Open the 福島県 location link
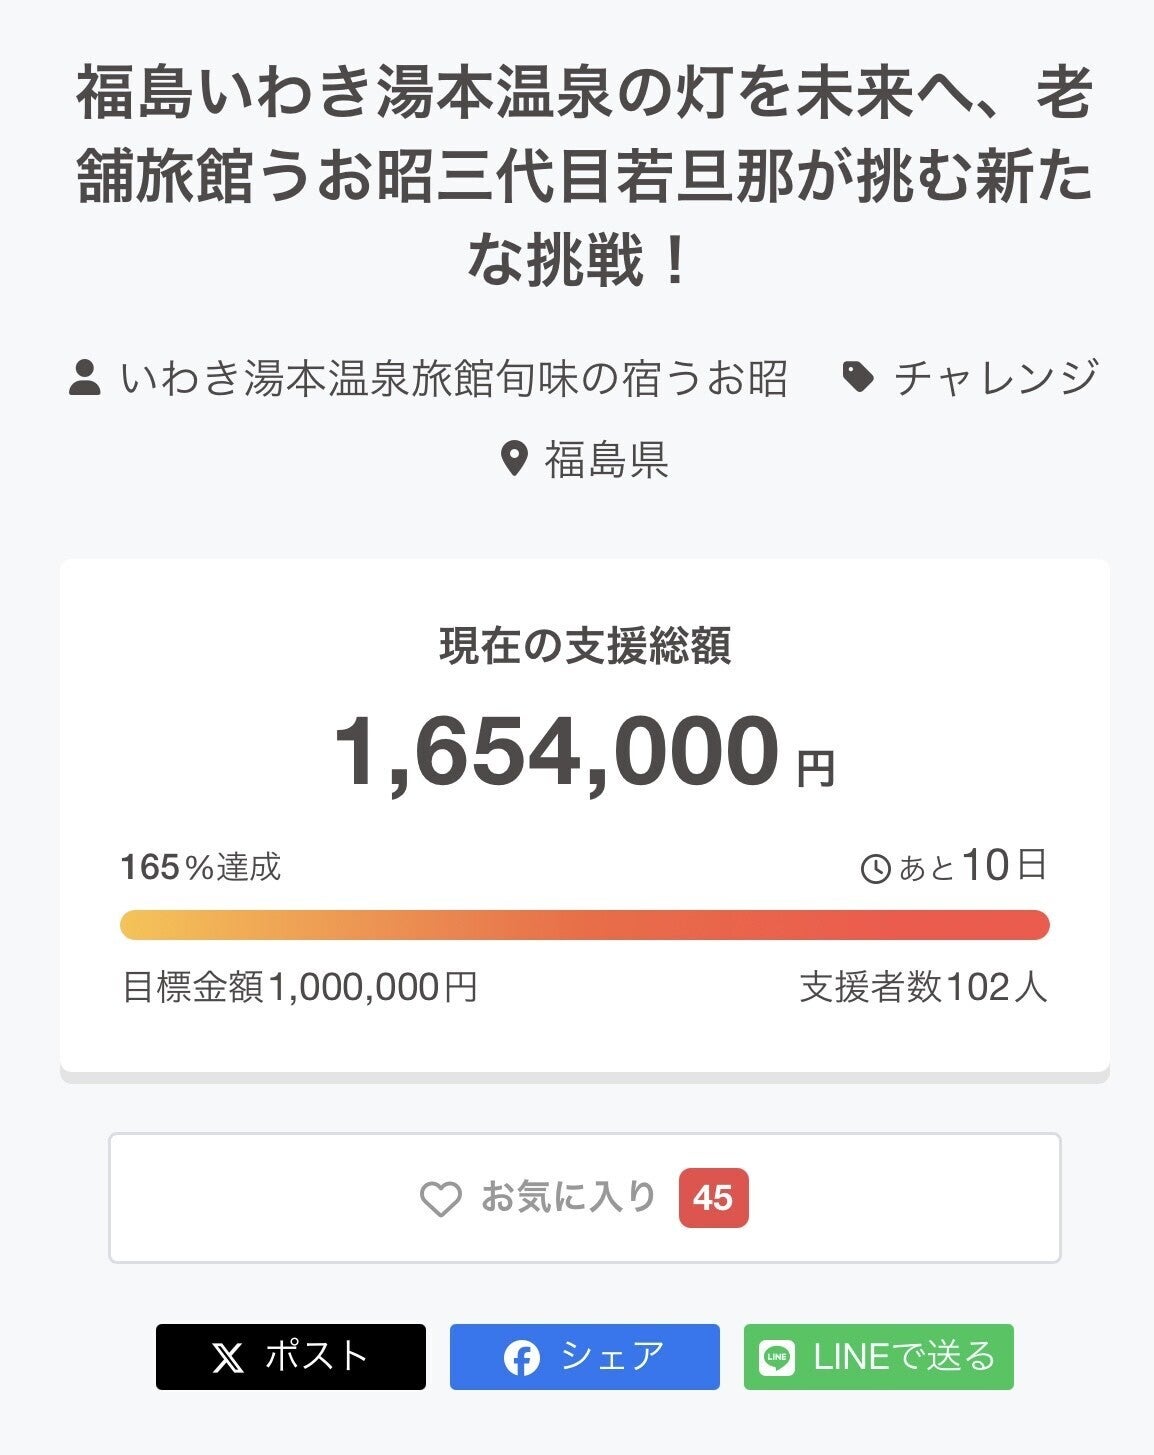The height and width of the screenshot is (1455, 1154). click(x=606, y=460)
